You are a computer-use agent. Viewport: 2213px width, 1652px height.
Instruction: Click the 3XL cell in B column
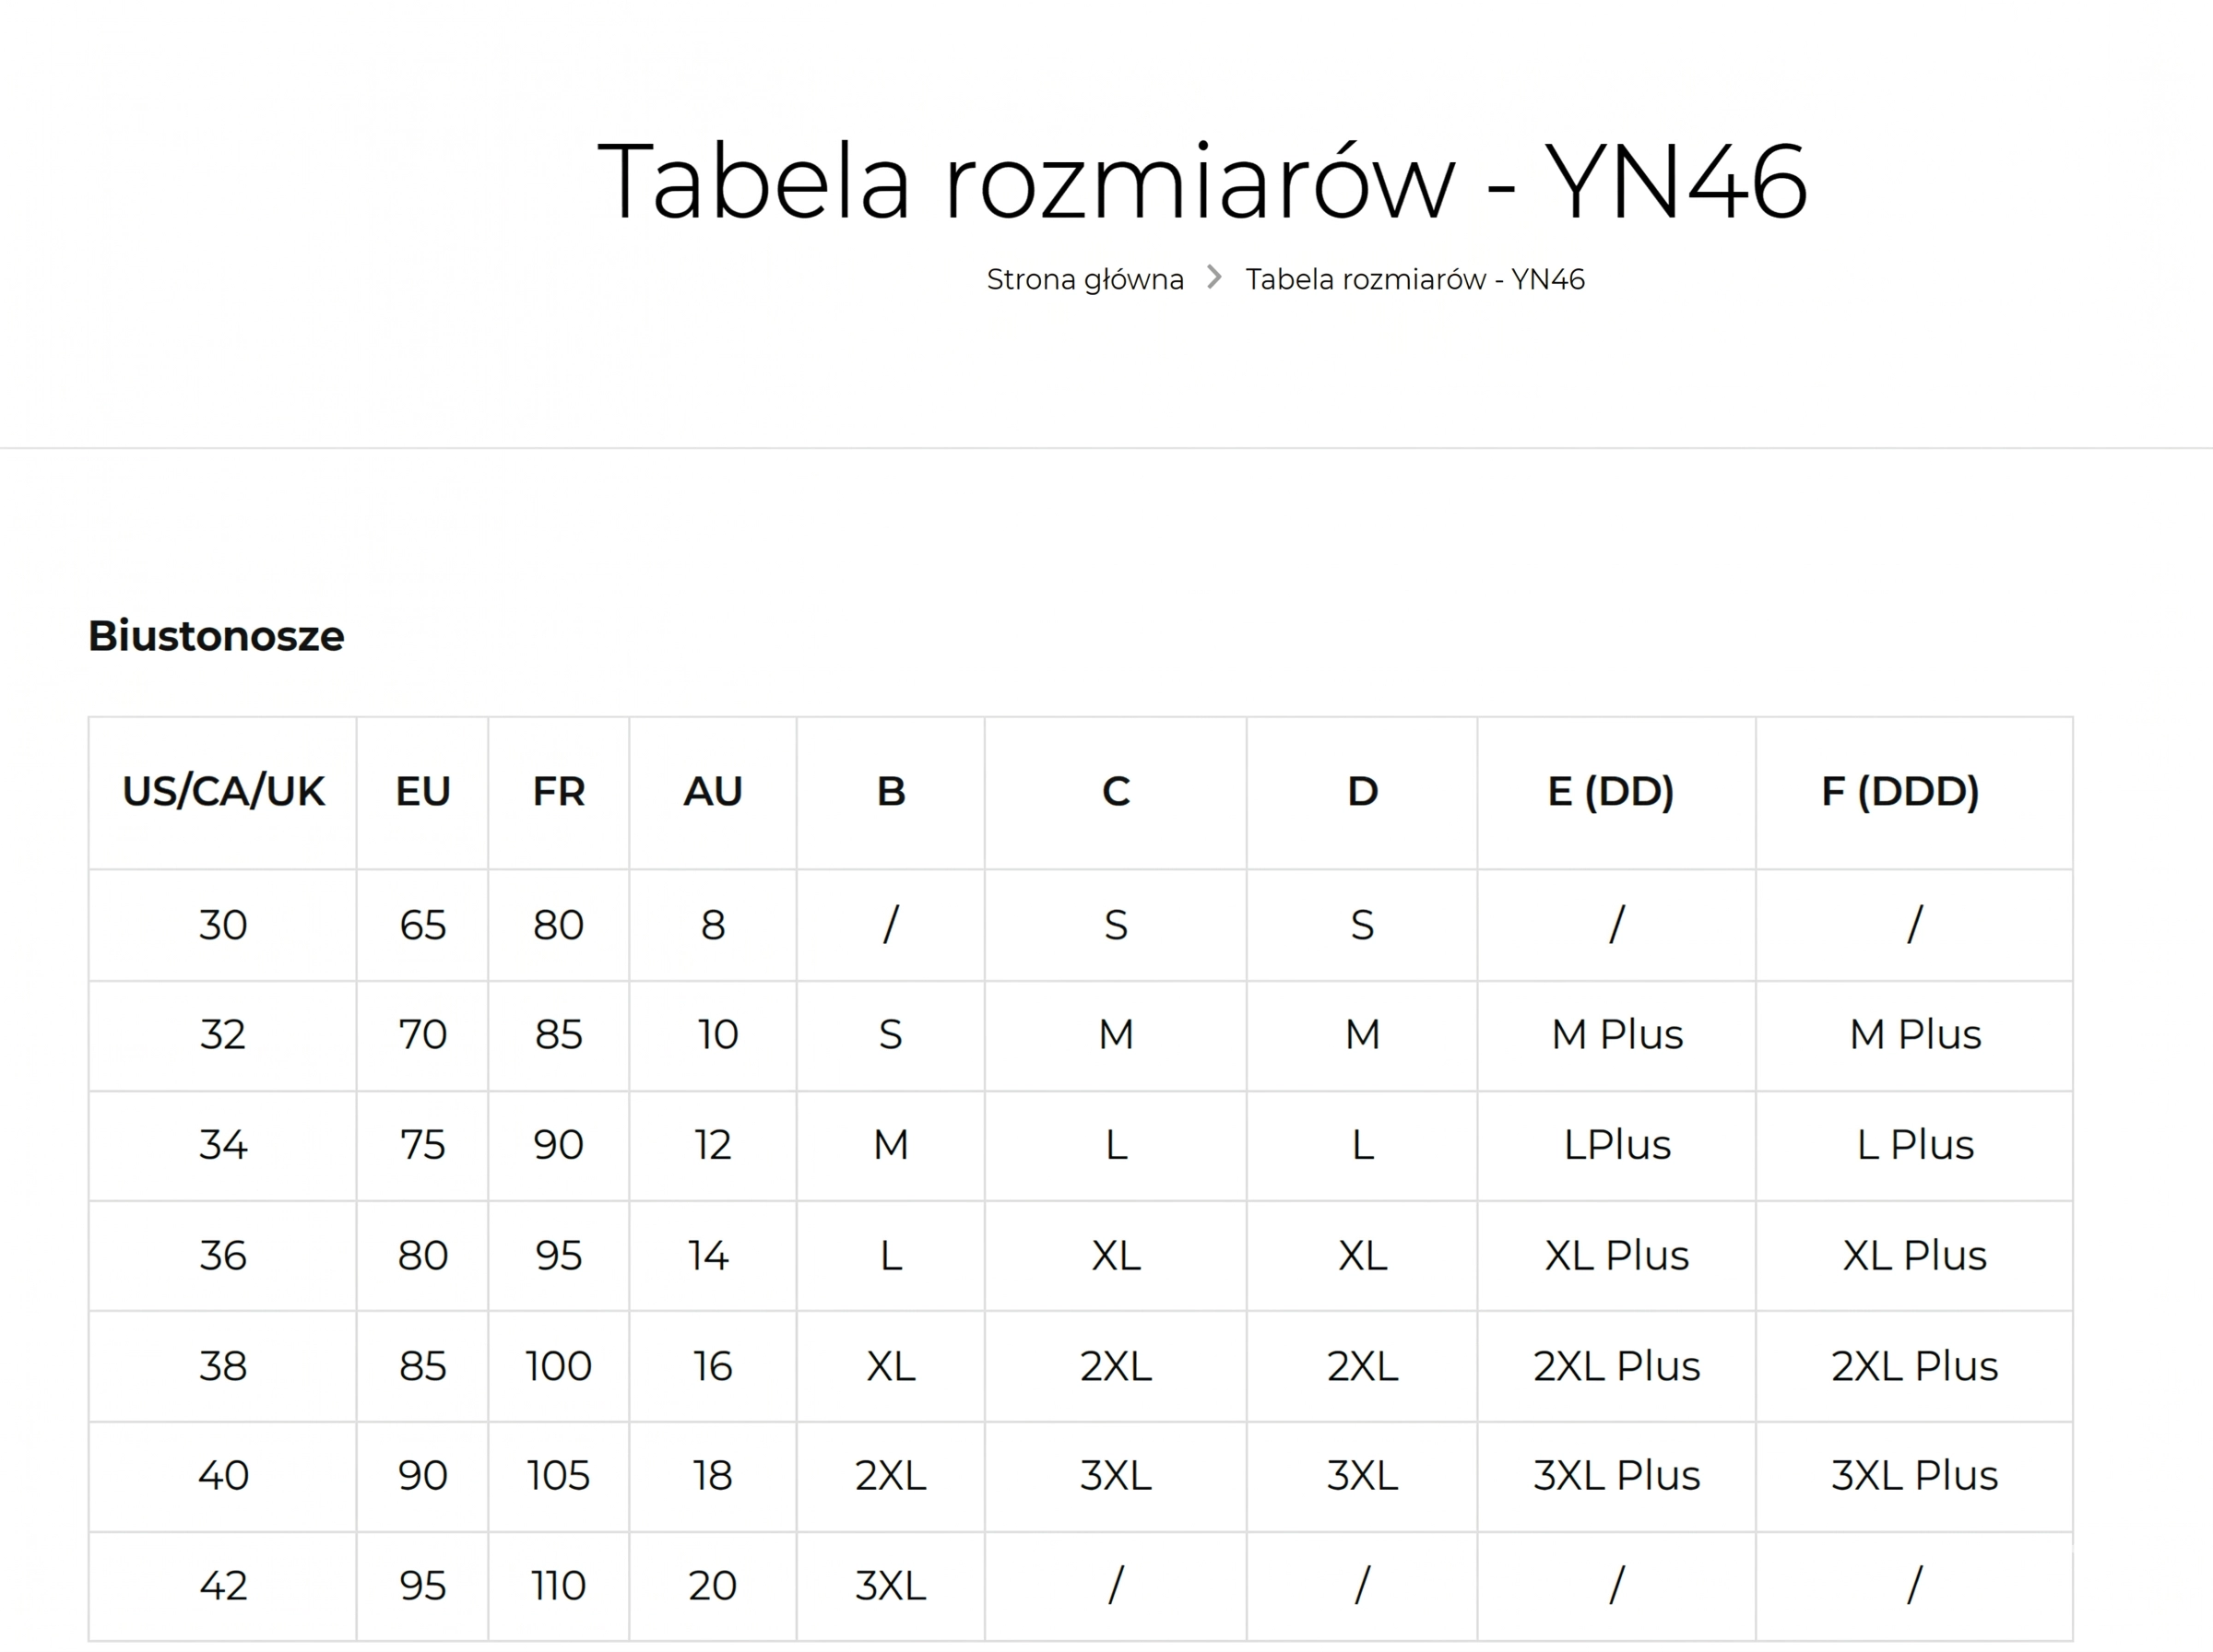(891, 1586)
